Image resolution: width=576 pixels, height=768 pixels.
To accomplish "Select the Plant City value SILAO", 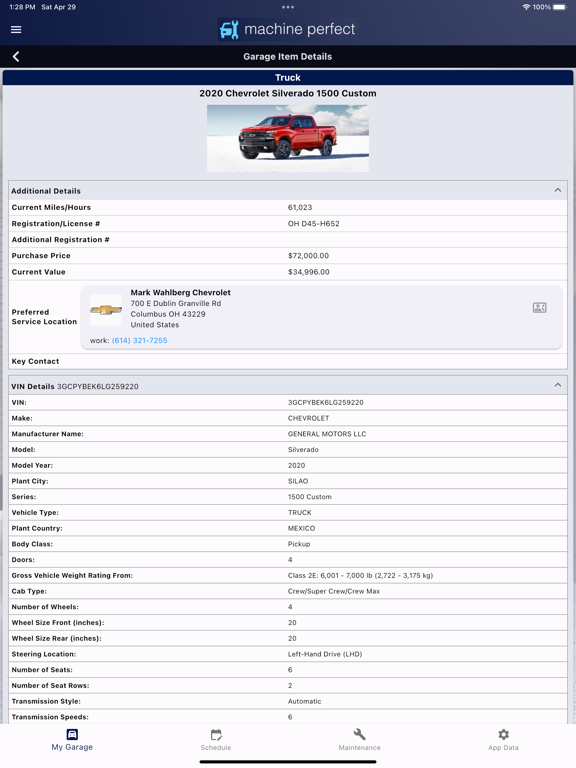I will [298, 481].
